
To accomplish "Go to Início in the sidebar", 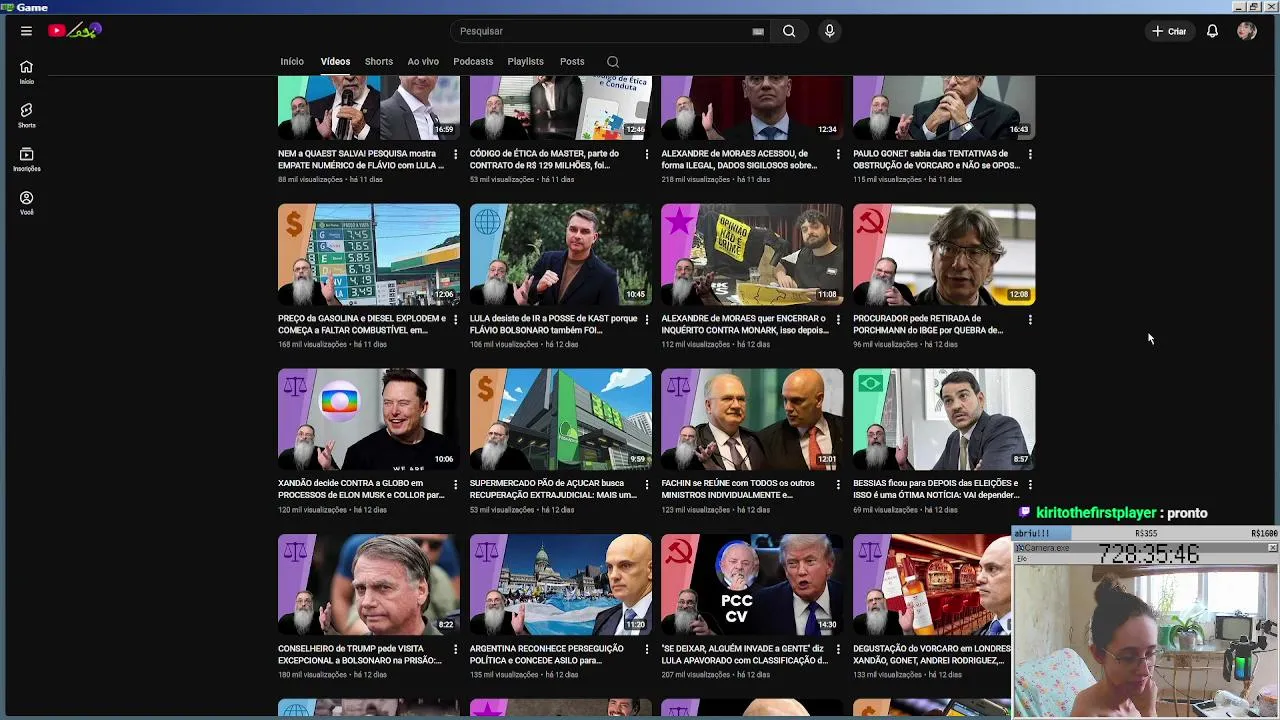I will point(27,71).
